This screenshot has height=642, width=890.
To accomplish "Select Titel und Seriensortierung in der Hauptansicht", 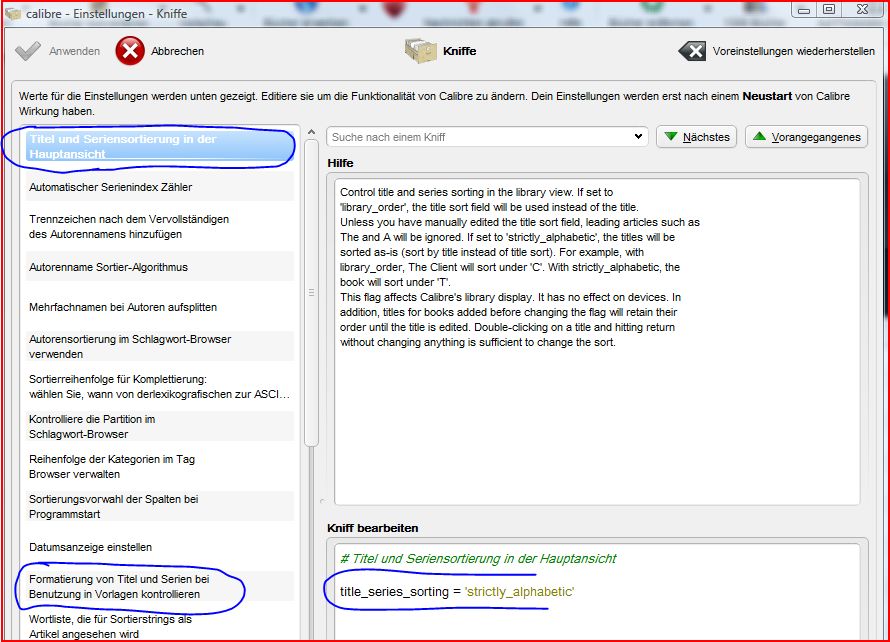I will point(160,146).
